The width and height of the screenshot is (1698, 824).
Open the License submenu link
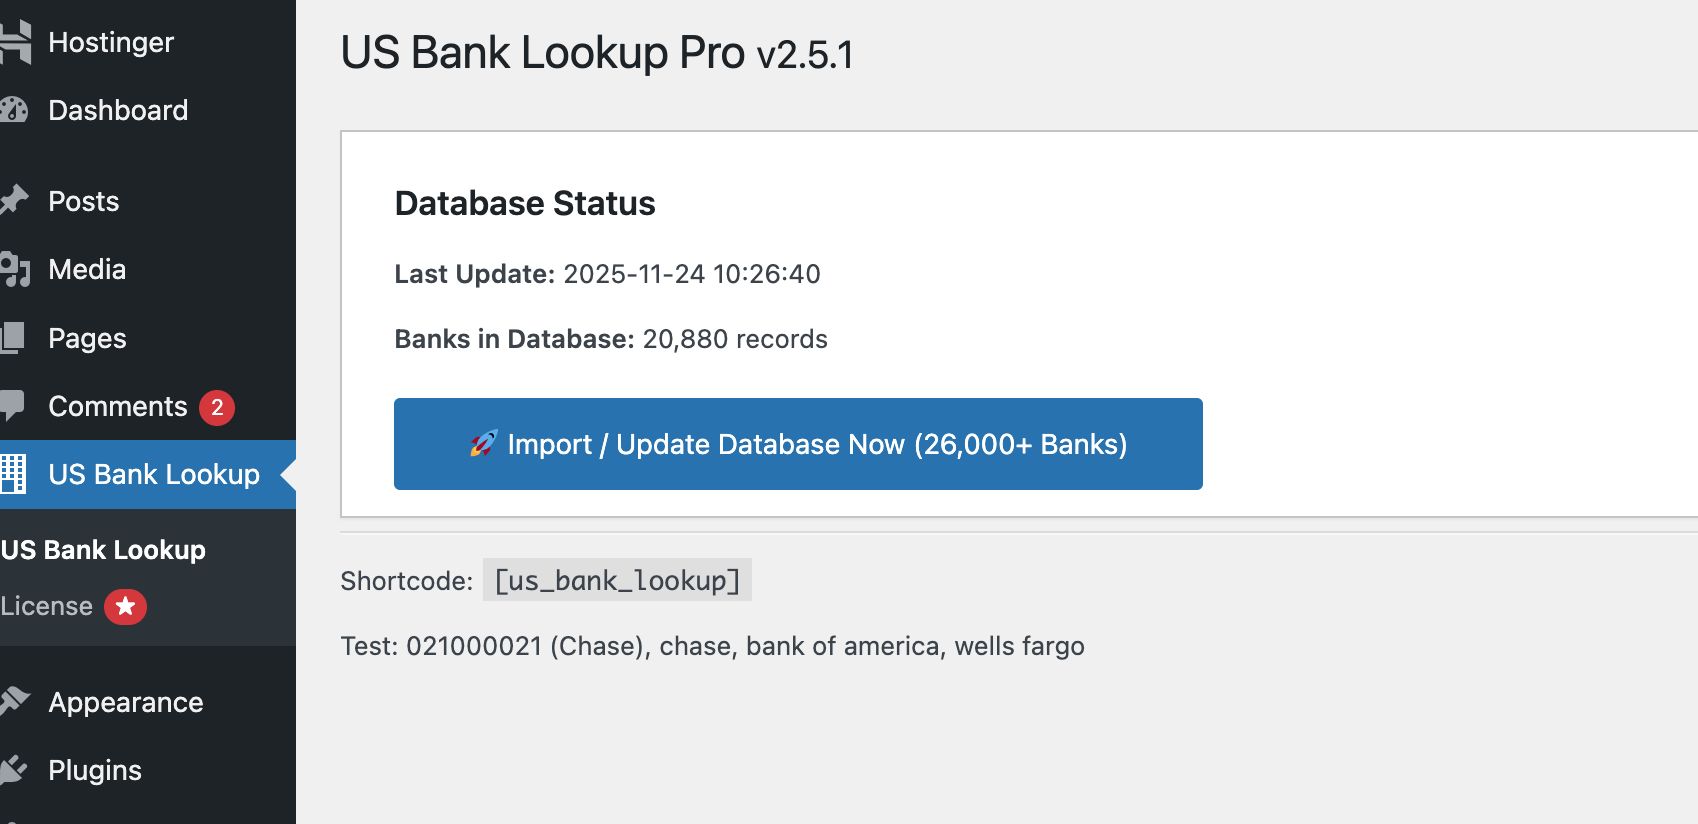coord(47,606)
